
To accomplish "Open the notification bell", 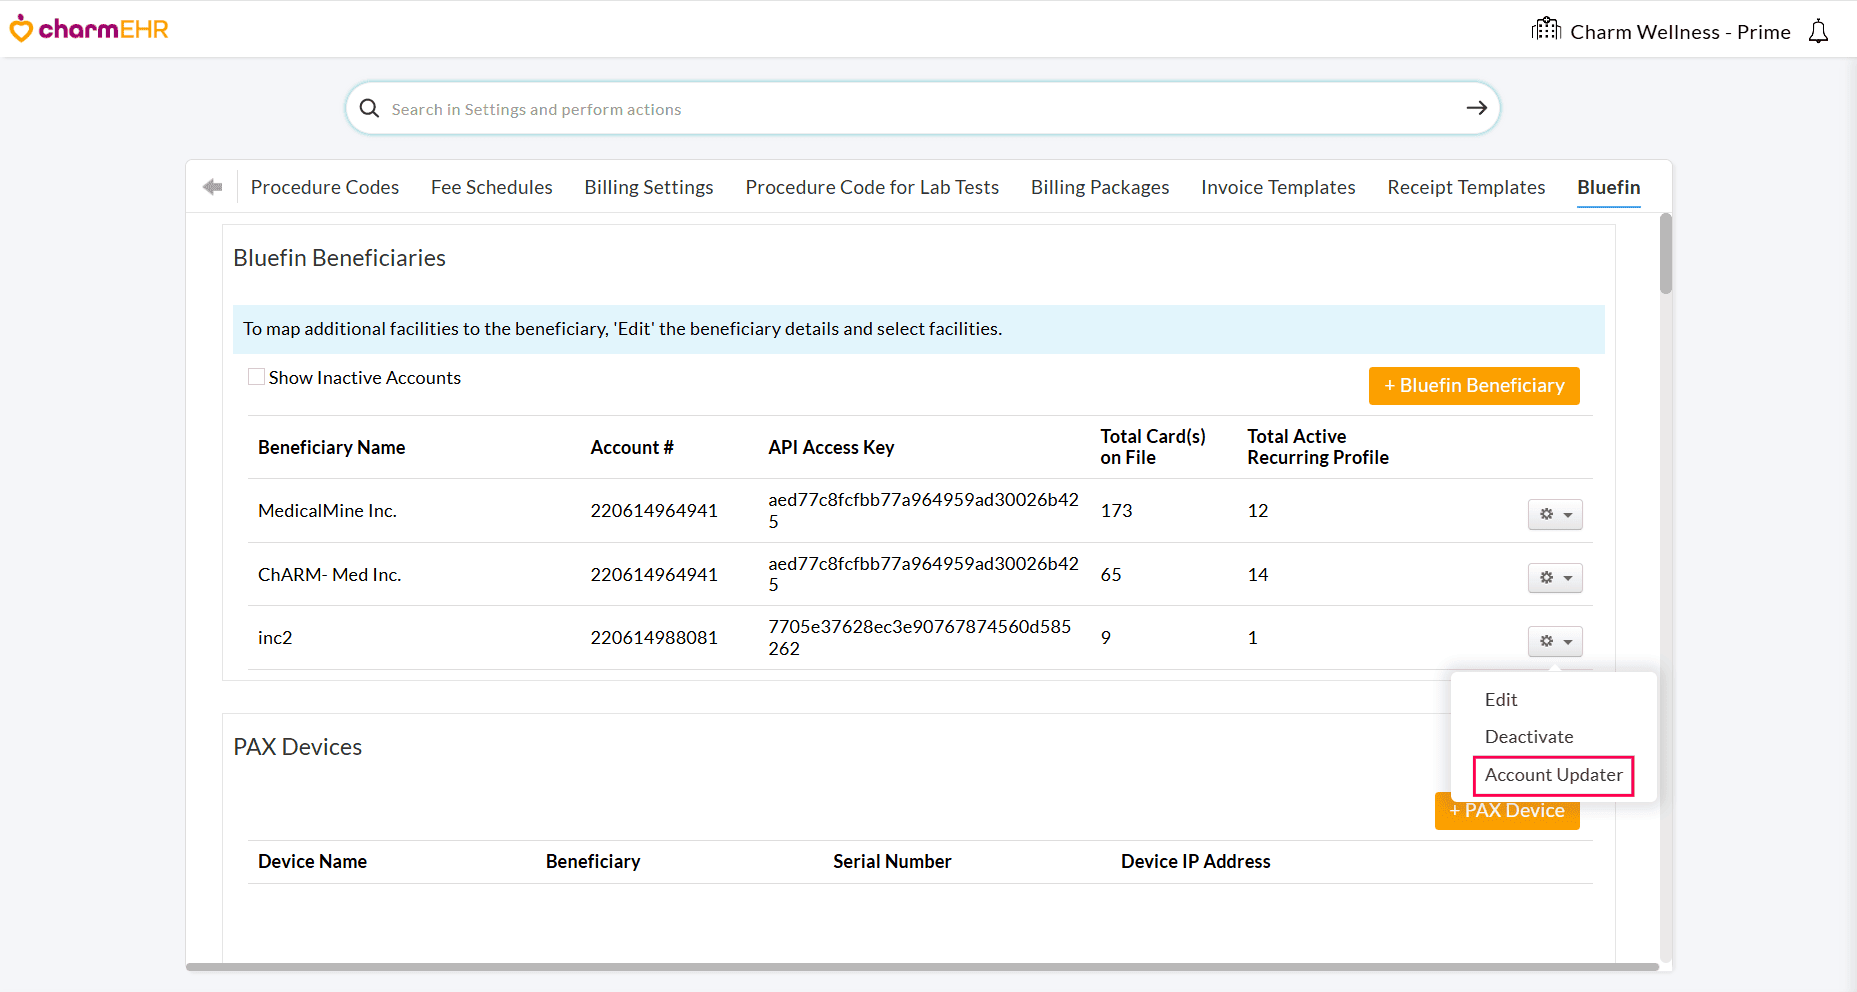I will (1818, 30).
